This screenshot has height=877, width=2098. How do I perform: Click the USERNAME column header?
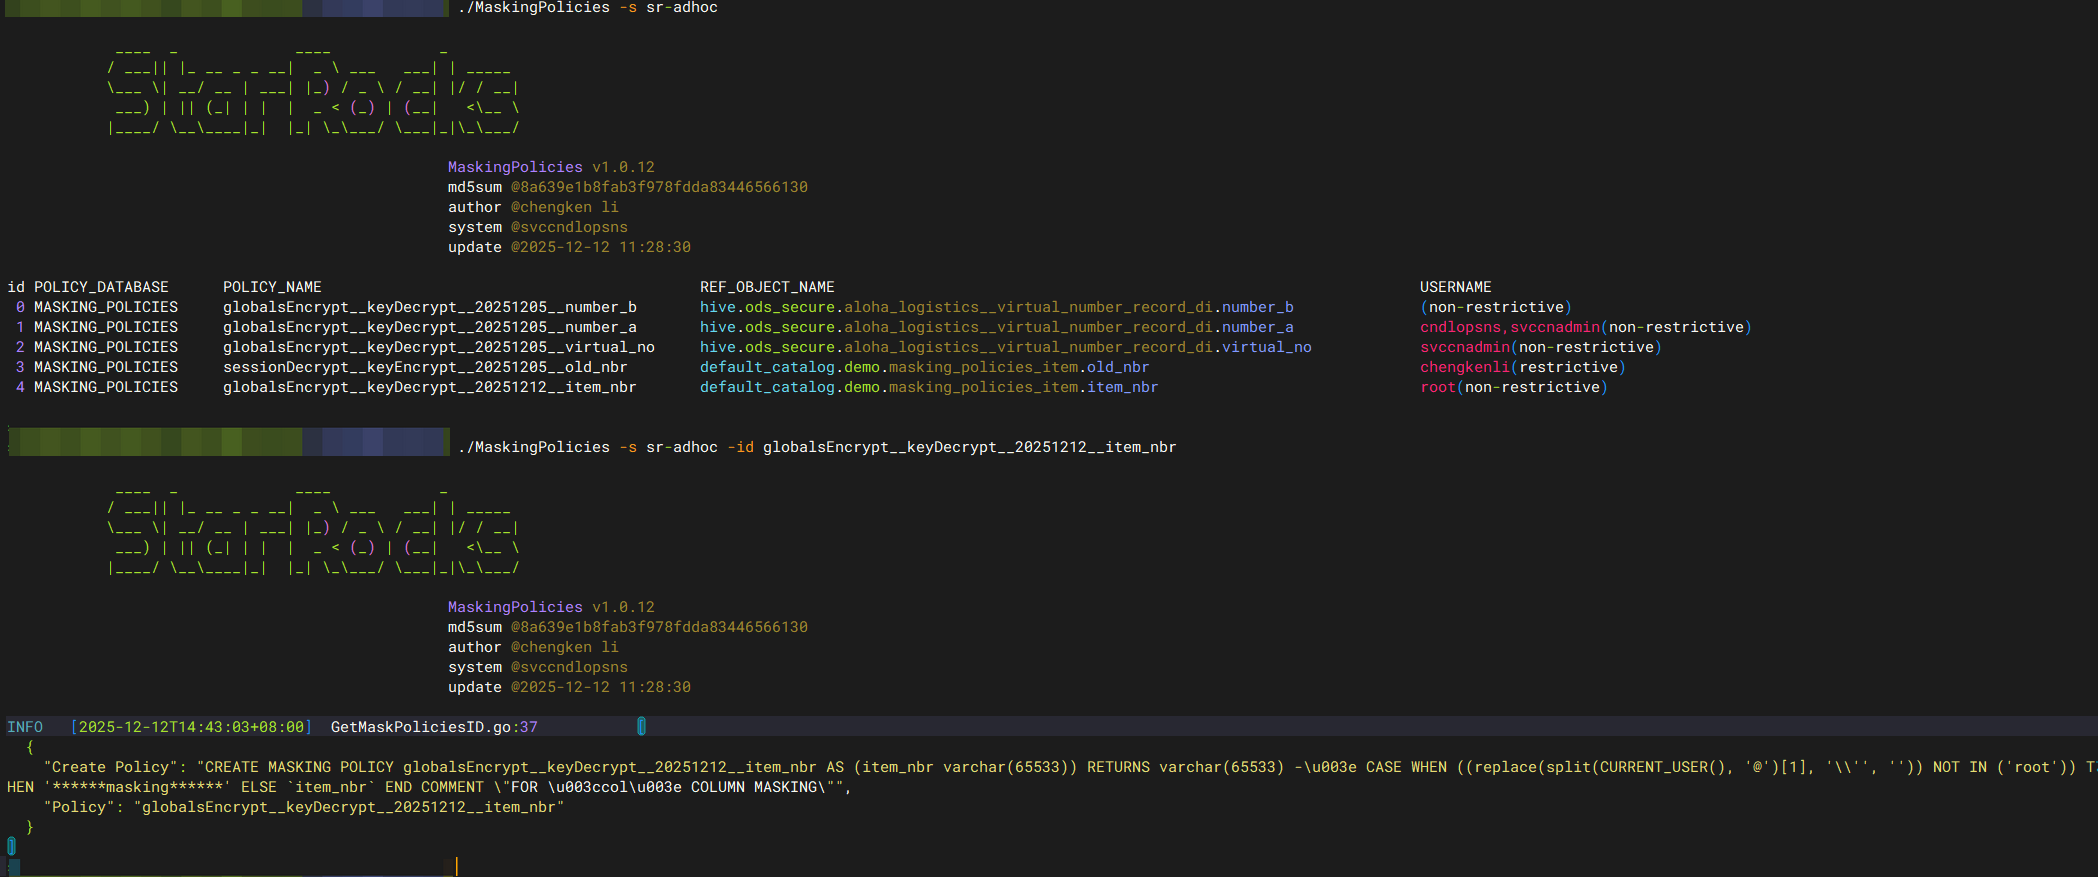[1455, 287]
